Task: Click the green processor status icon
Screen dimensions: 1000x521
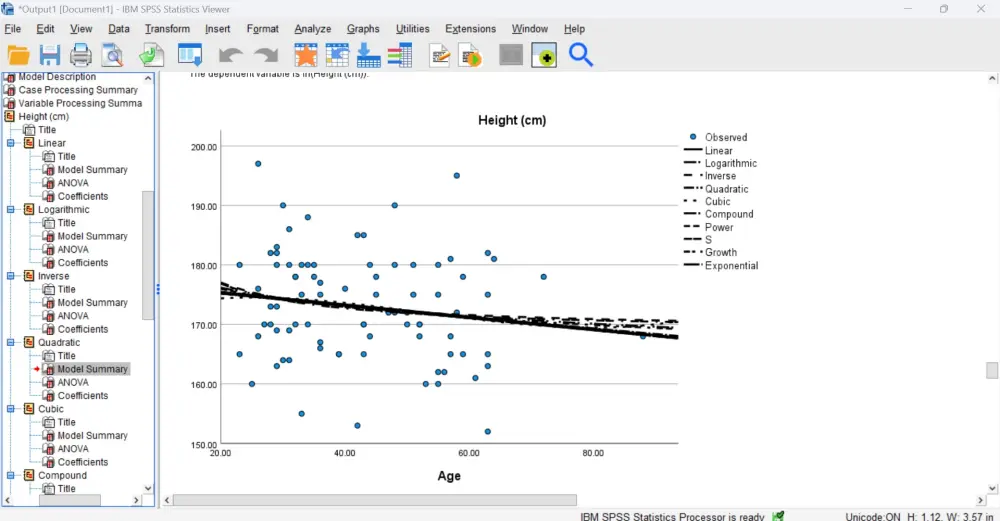Action: [778, 516]
